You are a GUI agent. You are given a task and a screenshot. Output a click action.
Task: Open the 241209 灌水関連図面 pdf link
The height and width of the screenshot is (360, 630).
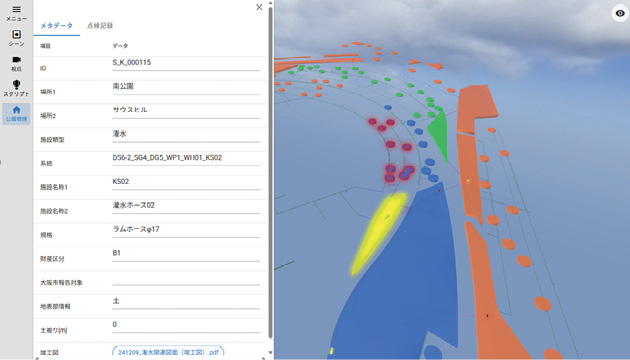pyautogui.click(x=168, y=352)
